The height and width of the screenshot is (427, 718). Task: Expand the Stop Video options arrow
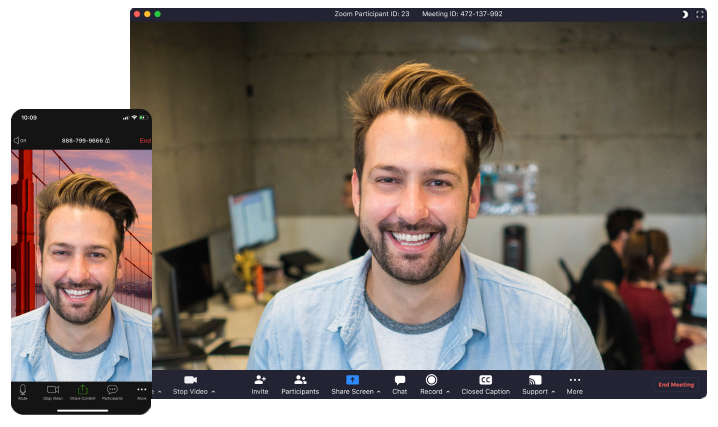tap(213, 392)
